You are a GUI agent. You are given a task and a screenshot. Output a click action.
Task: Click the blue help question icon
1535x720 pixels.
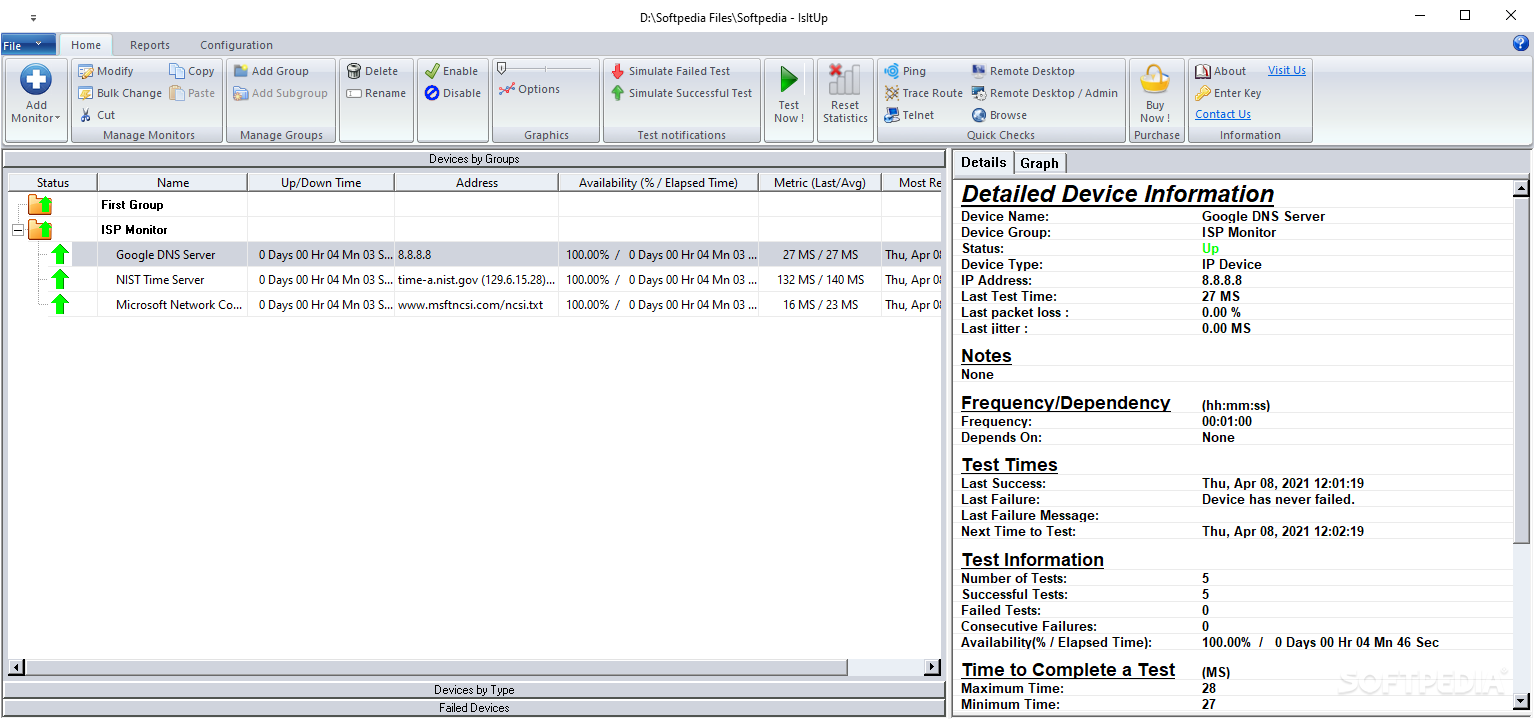(1521, 44)
